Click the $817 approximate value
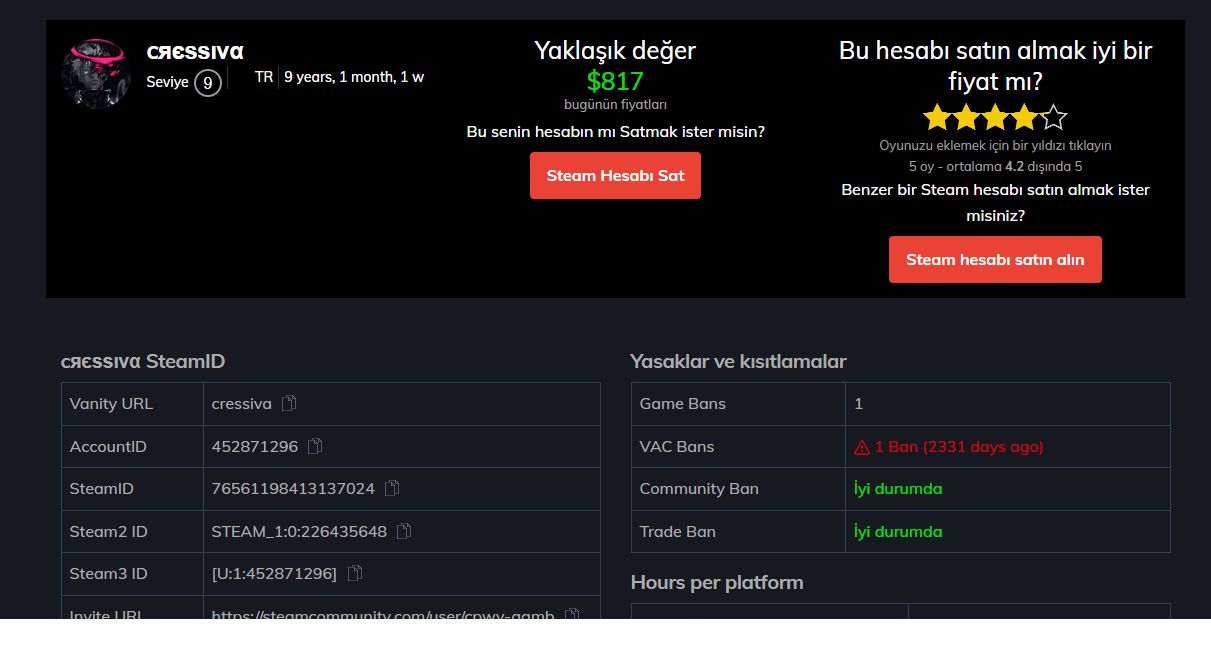Viewport: 1211px width, 648px height. pyautogui.click(x=615, y=81)
